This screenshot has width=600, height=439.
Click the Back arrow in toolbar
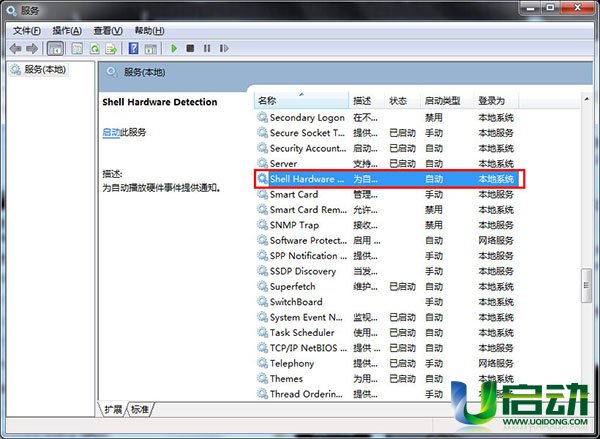tap(15, 48)
